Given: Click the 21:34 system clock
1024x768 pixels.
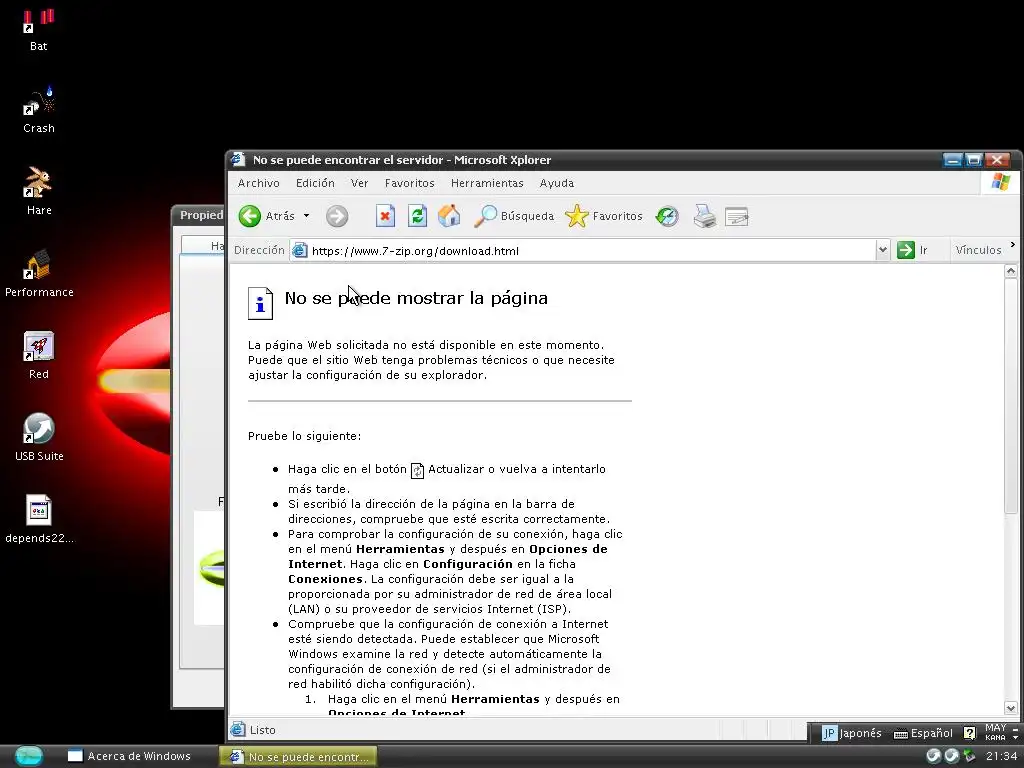Looking at the screenshot, I should (1001, 756).
